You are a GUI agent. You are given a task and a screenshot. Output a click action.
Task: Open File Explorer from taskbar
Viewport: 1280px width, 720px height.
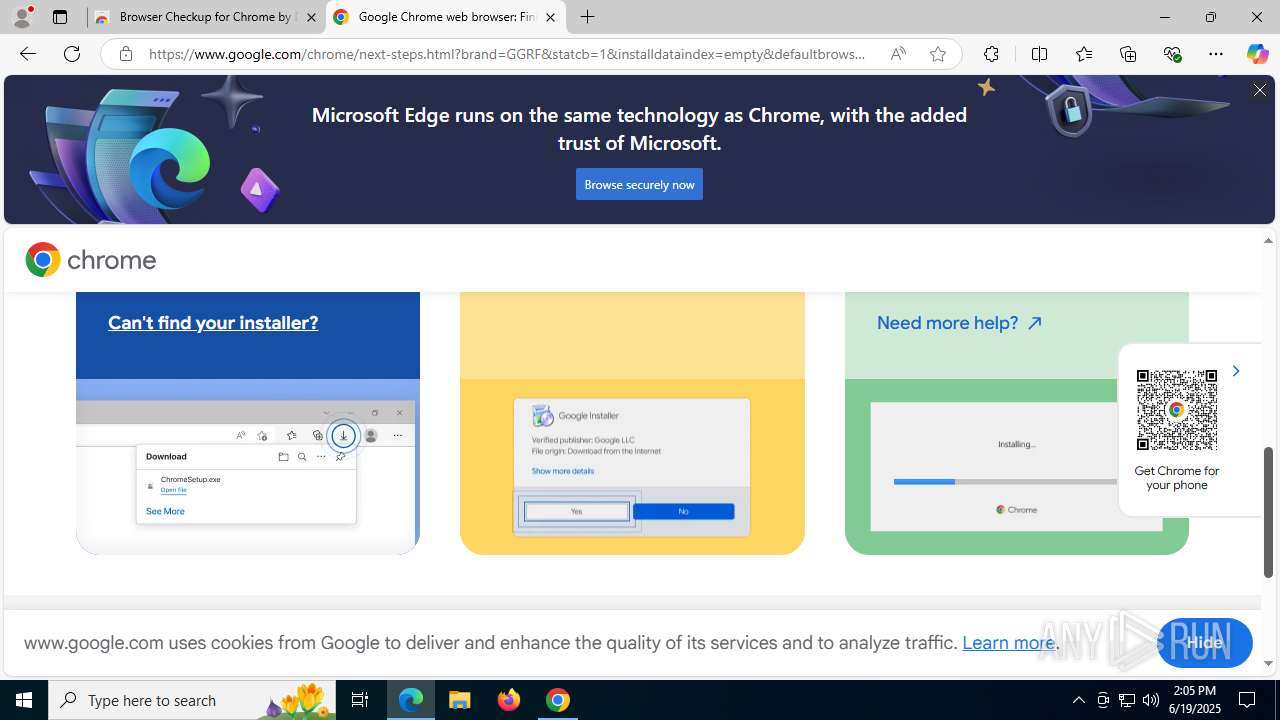click(460, 700)
